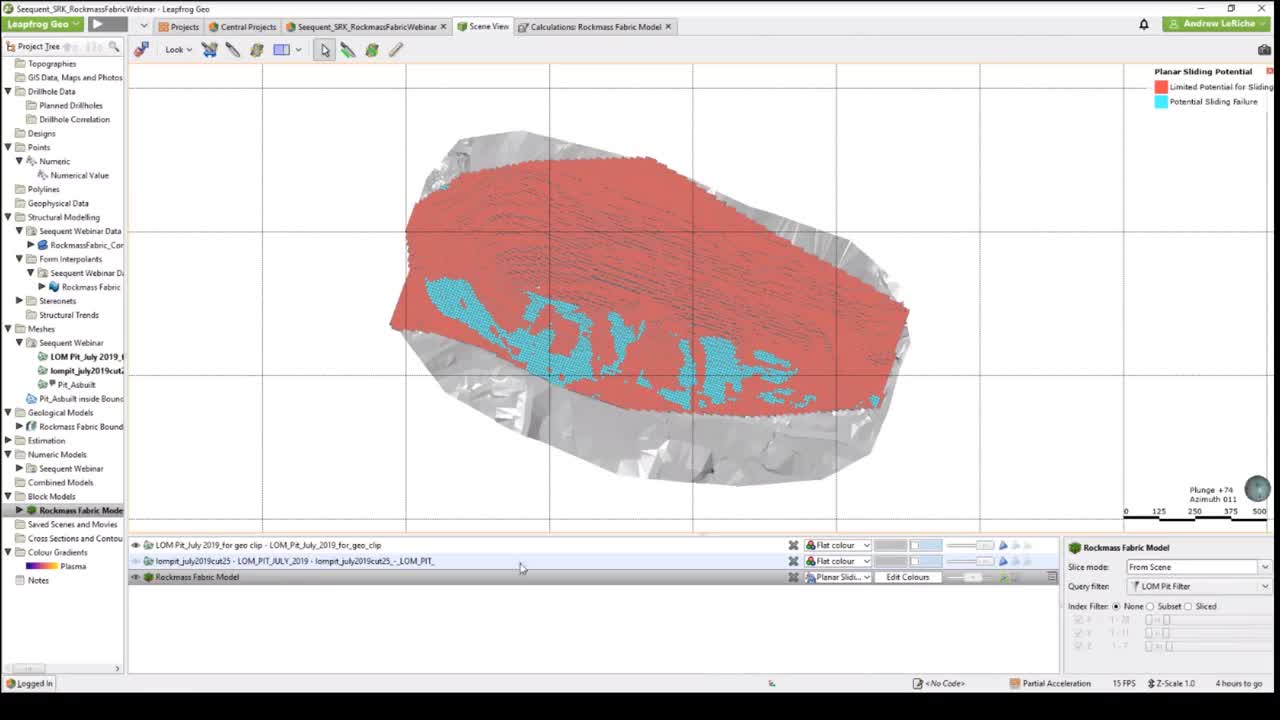Open the Leapfrog Geo main menu dropdown

[43, 24]
